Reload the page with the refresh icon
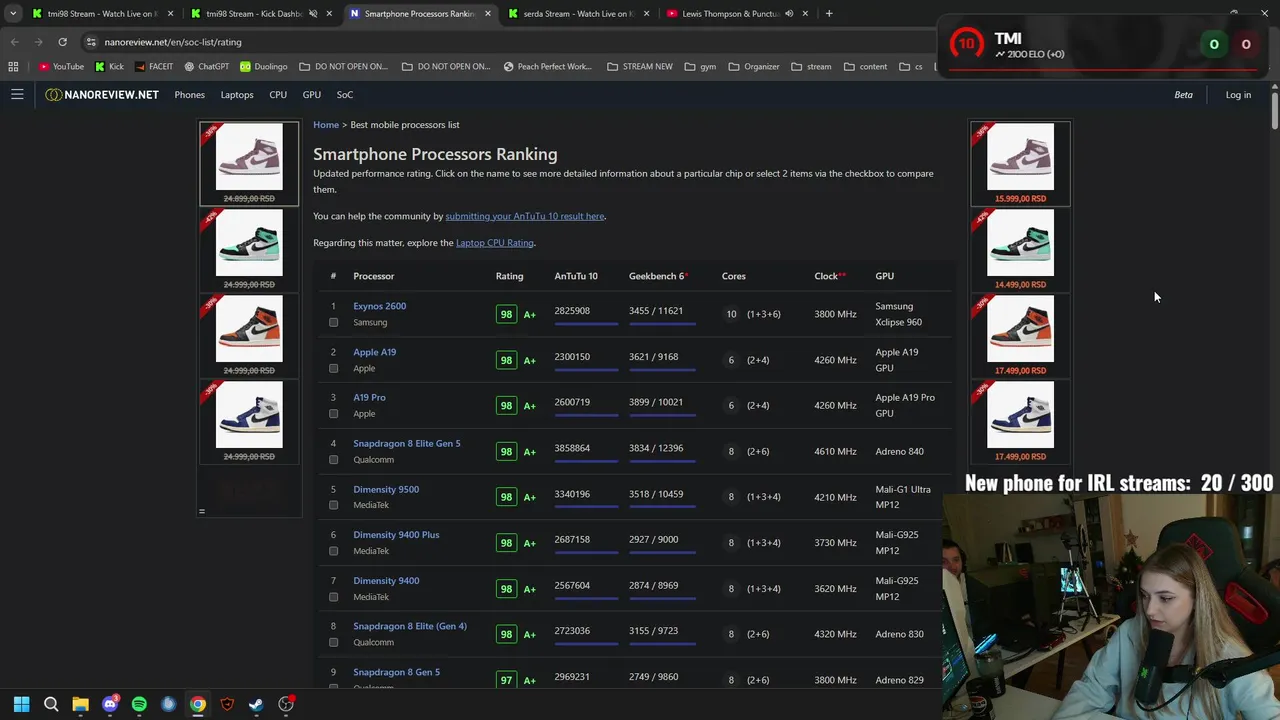The image size is (1280, 720). point(62,42)
